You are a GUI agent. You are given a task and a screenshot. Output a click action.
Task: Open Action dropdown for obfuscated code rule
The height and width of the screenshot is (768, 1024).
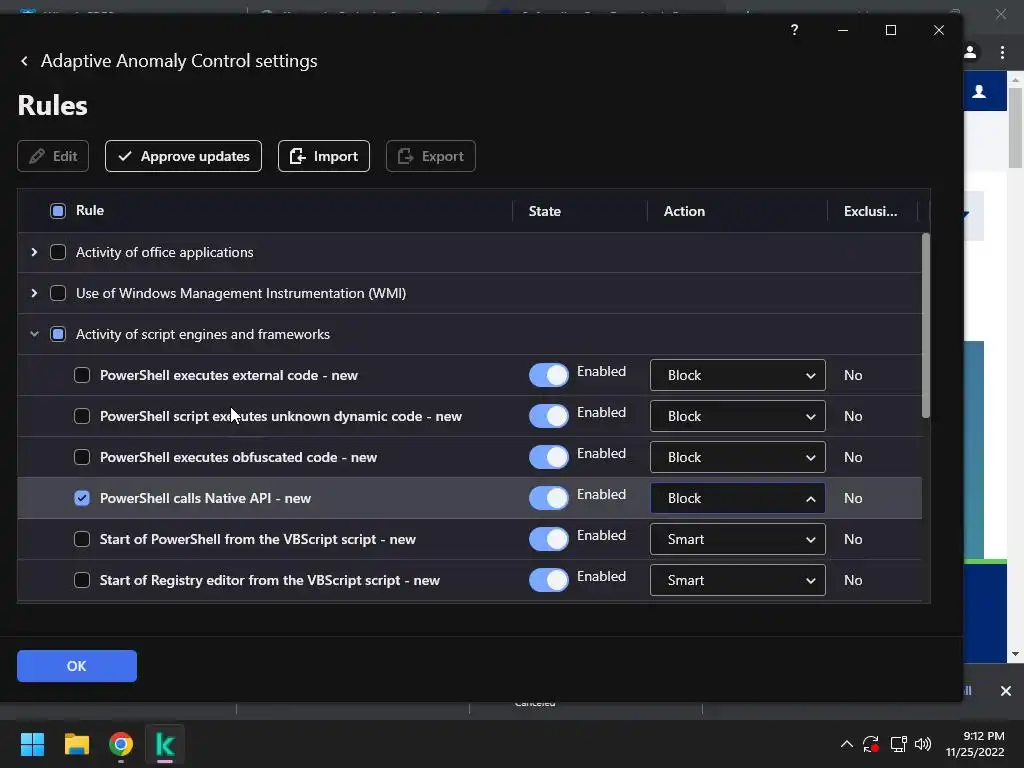click(737, 457)
